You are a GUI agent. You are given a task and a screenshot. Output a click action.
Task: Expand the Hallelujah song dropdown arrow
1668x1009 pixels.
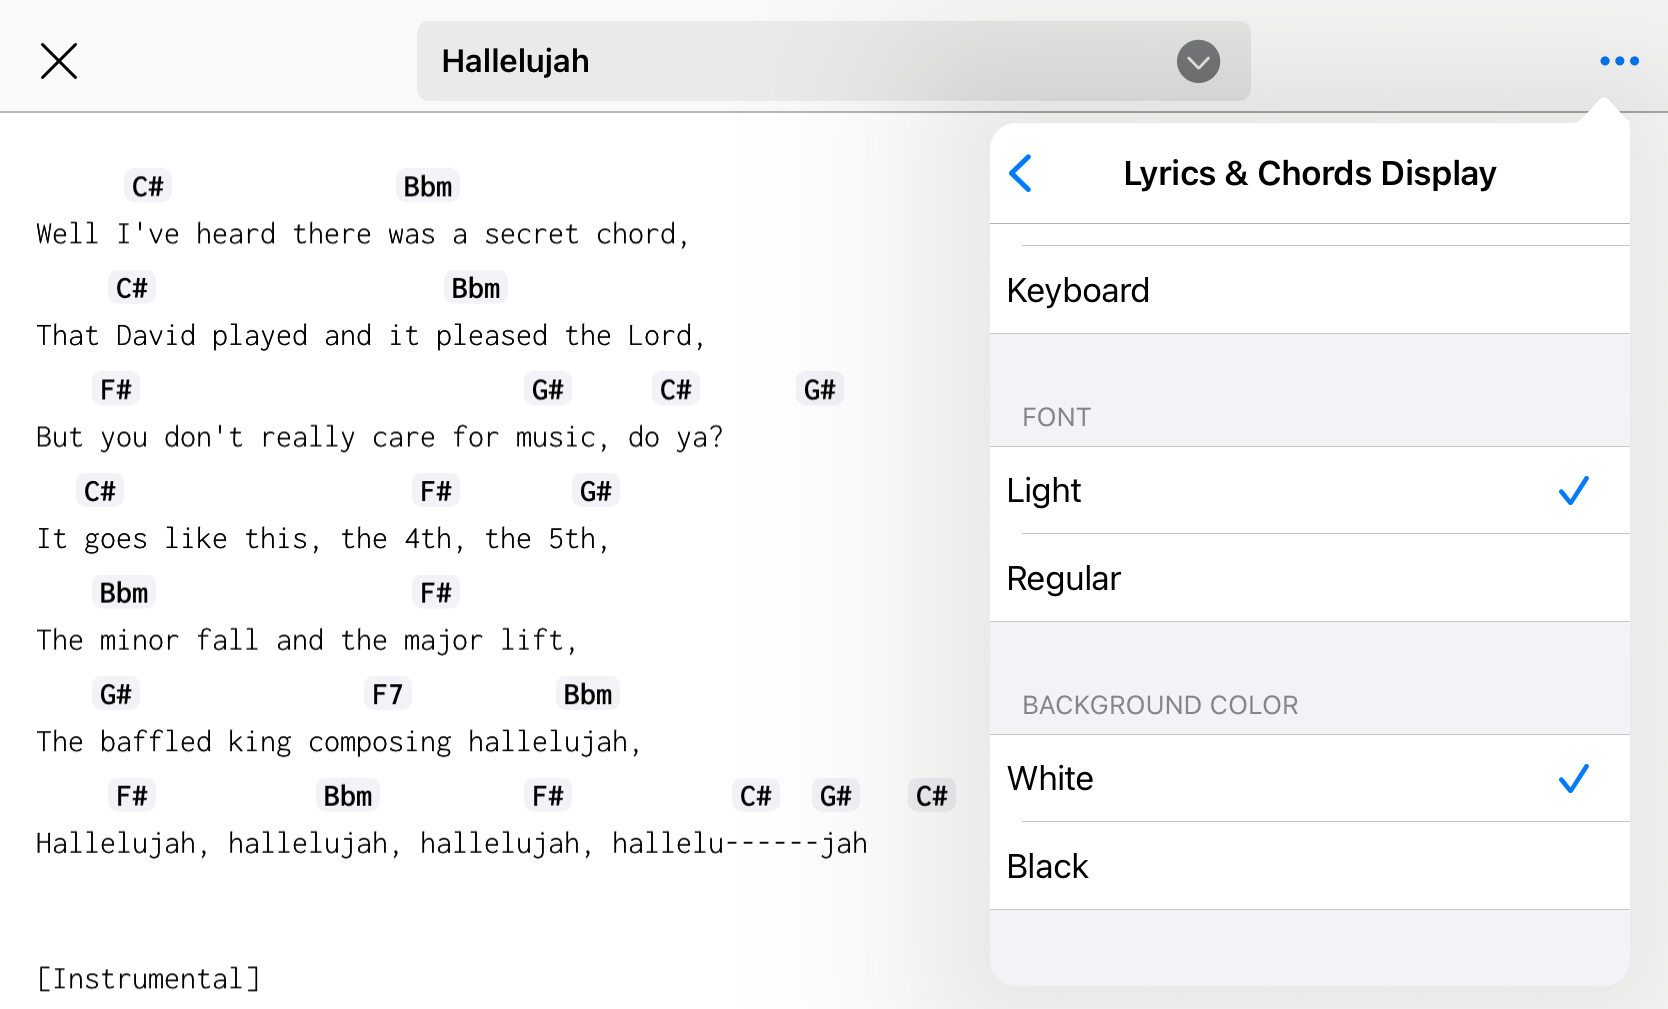coord(1198,62)
